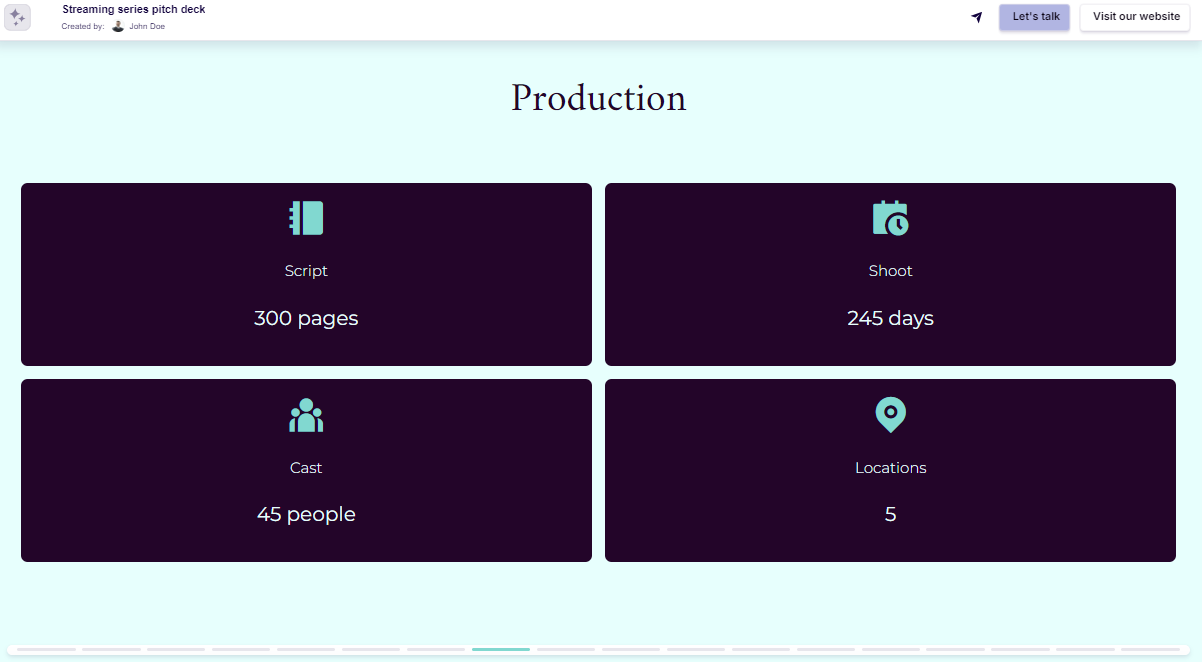Image resolution: width=1202 pixels, height=662 pixels.
Task: Click the highlighted current slide marker
Action: (x=500, y=650)
